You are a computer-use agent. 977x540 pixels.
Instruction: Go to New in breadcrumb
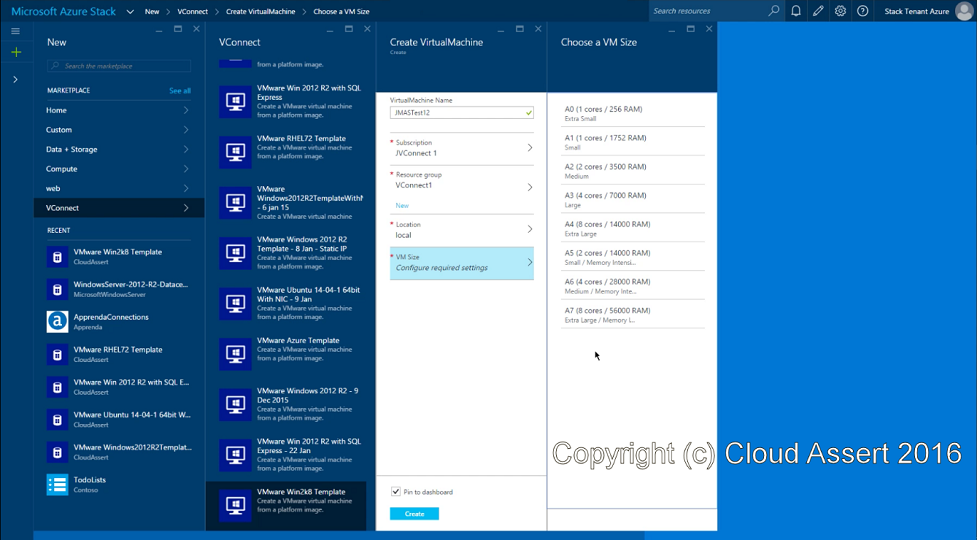point(152,11)
